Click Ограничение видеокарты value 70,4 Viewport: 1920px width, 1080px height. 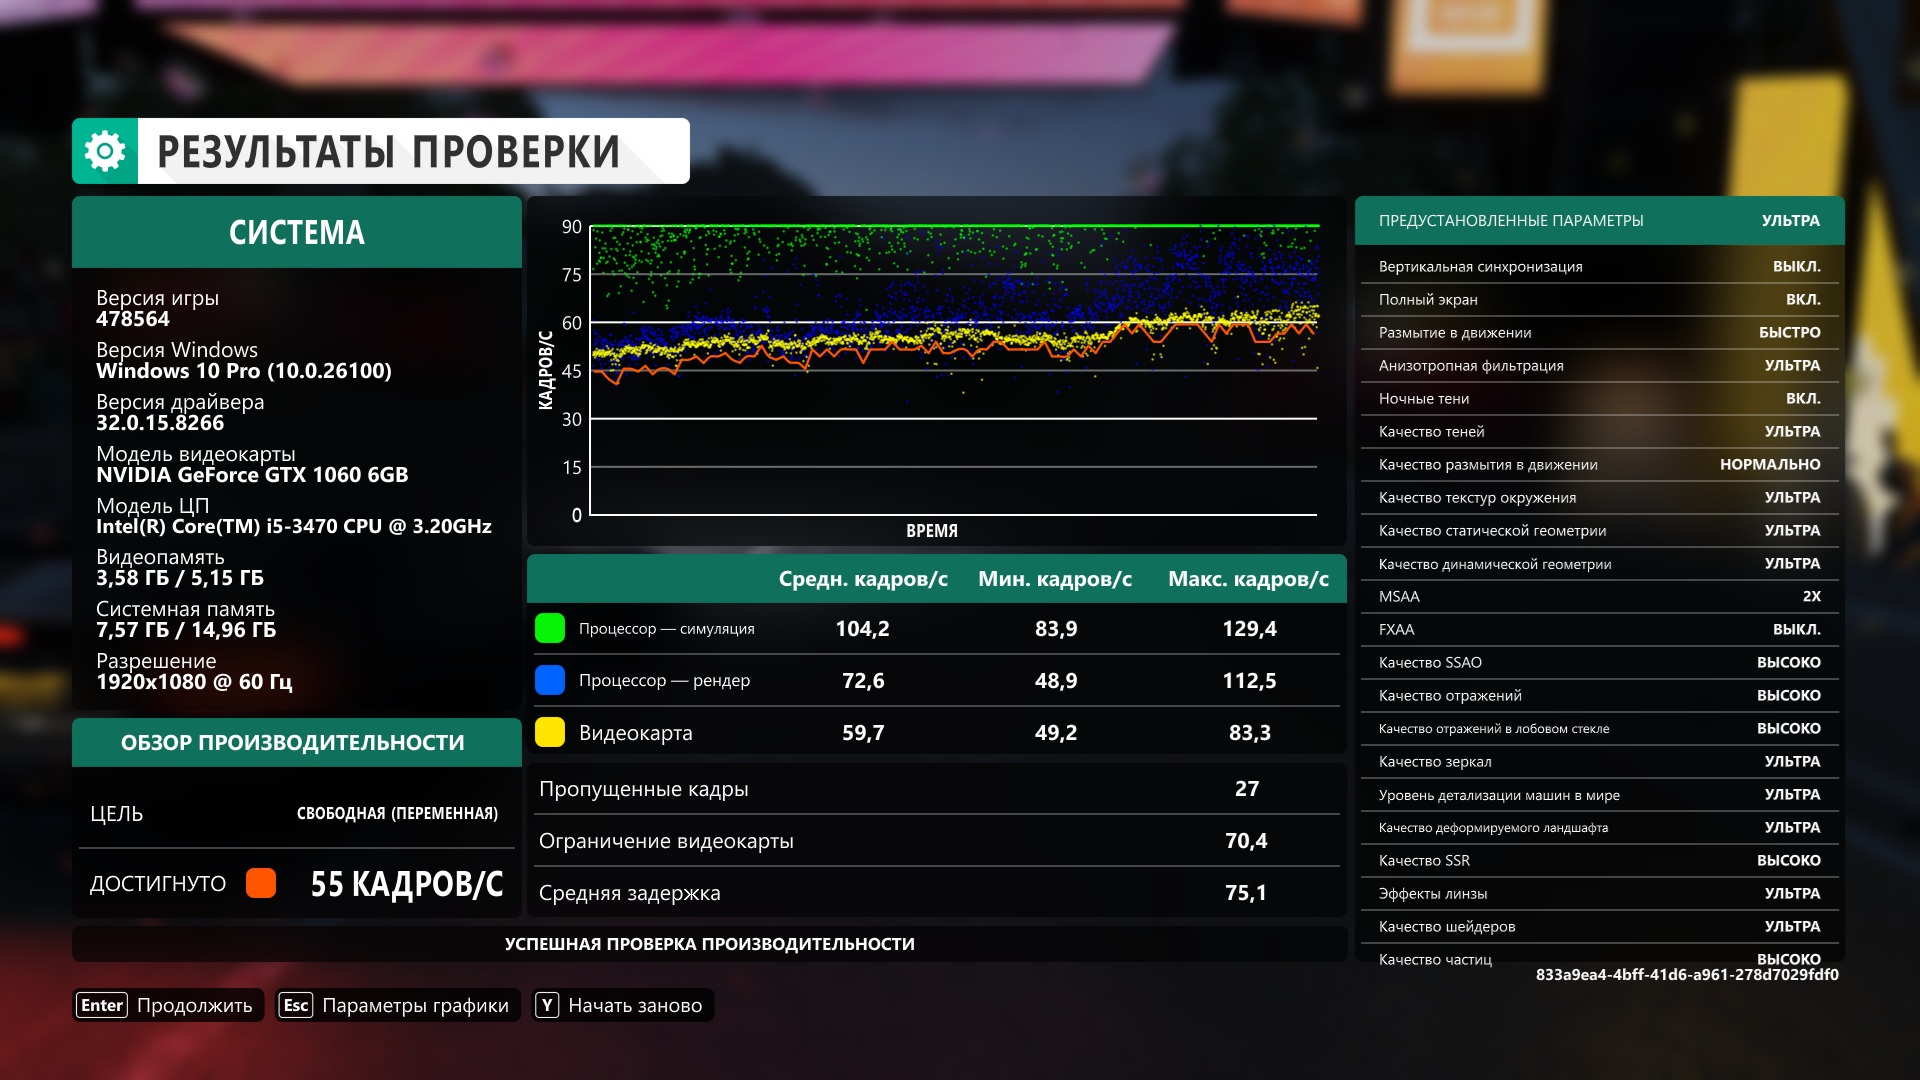1246,841
